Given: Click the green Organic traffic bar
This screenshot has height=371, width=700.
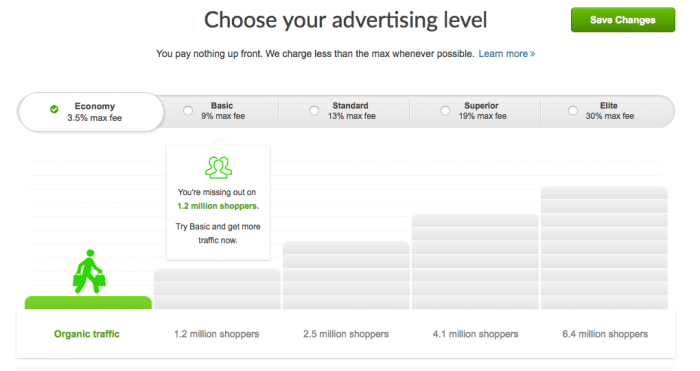Looking at the screenshot, I should pos(88,303).
